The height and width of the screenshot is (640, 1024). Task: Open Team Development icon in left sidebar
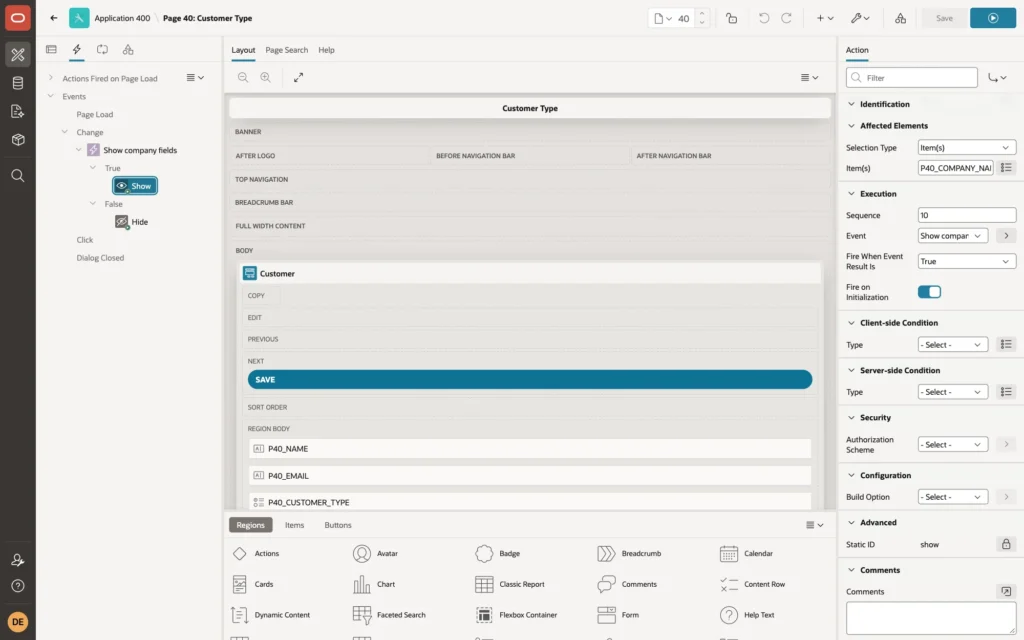point(18,112)
